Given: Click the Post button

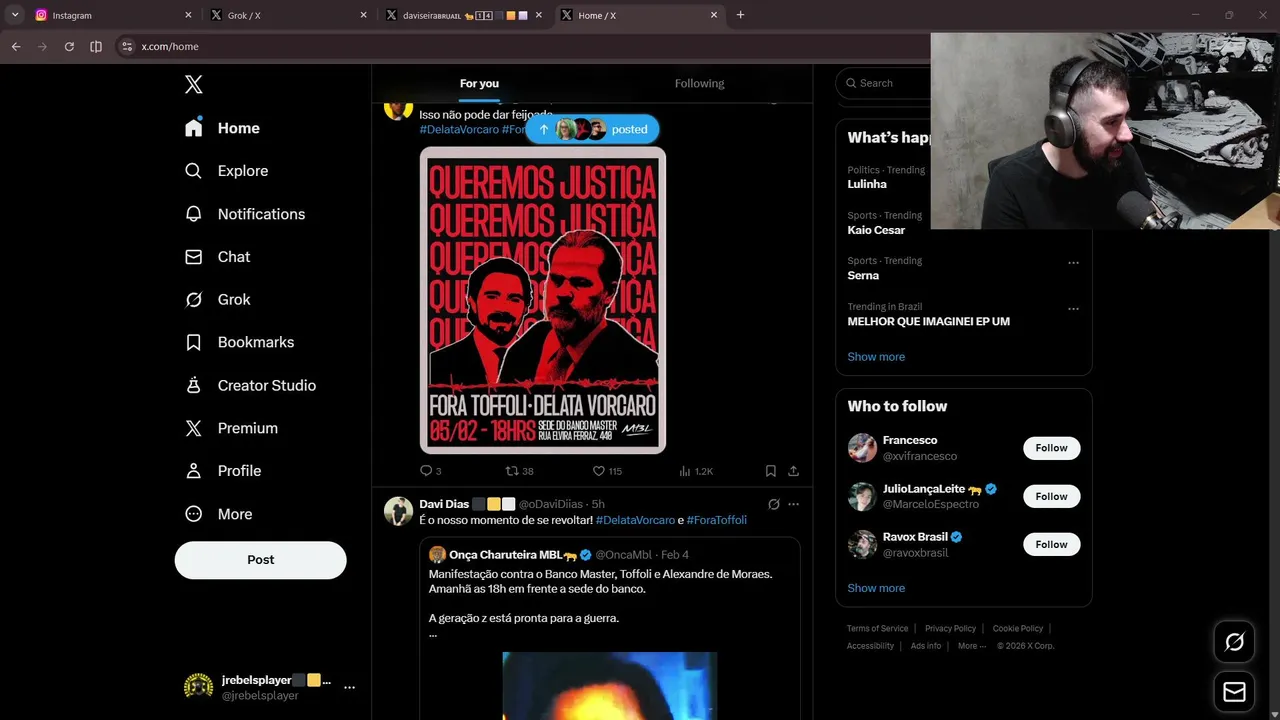Looking at the screenshot, I should [x=260, y=560].
